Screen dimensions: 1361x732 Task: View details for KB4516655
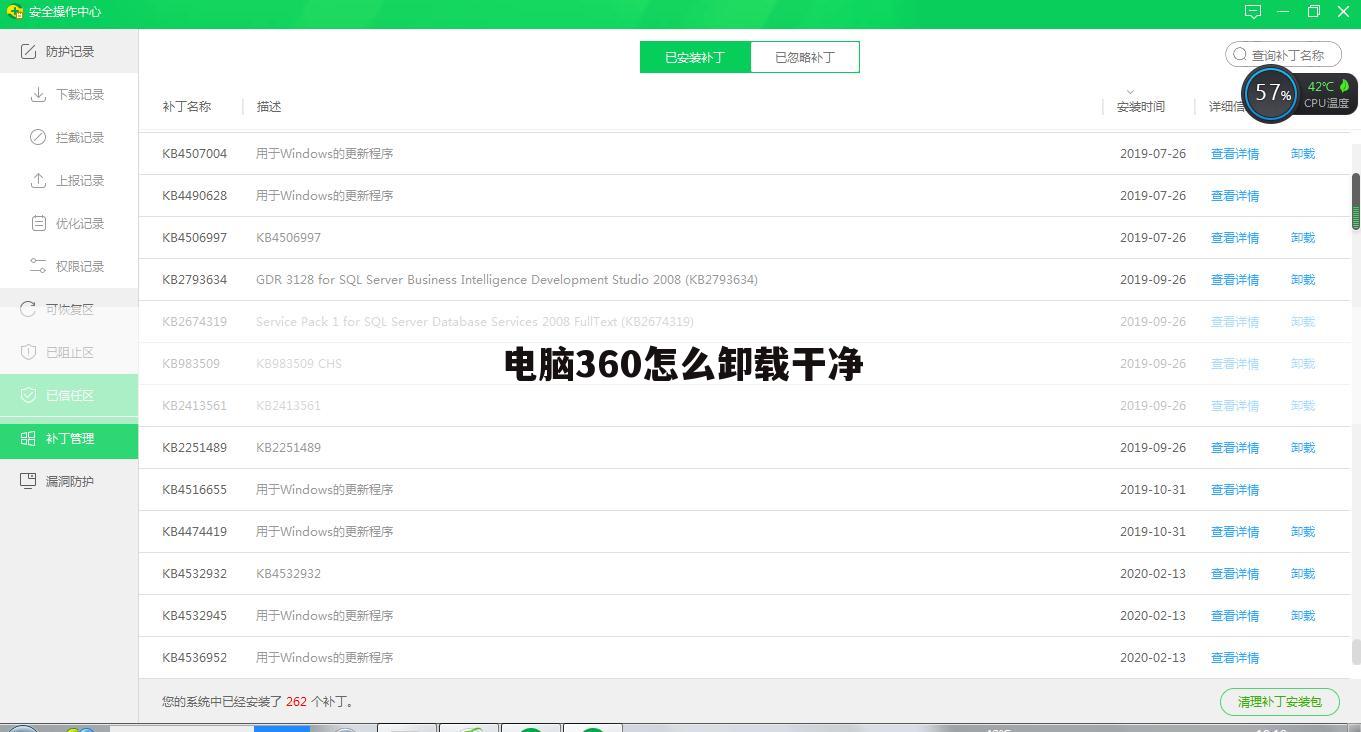click(x=1235, y=490)
